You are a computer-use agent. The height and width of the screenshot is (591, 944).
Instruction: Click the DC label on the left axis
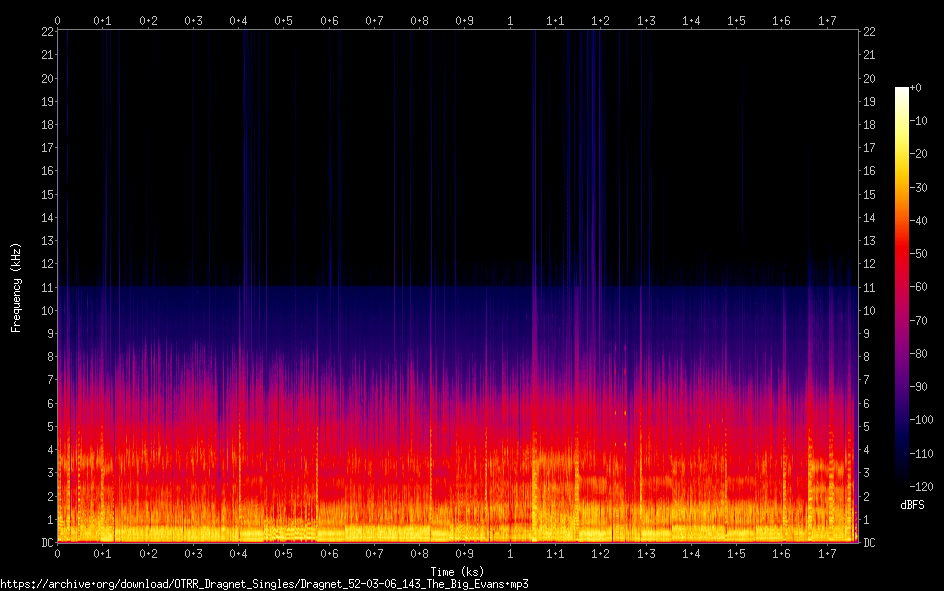click(46, 543)
